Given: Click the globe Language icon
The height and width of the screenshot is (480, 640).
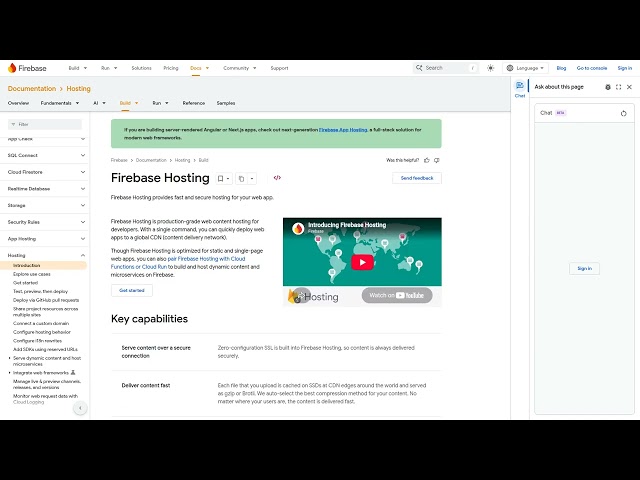Looking at the screenshot, I should tap(510, 68).
